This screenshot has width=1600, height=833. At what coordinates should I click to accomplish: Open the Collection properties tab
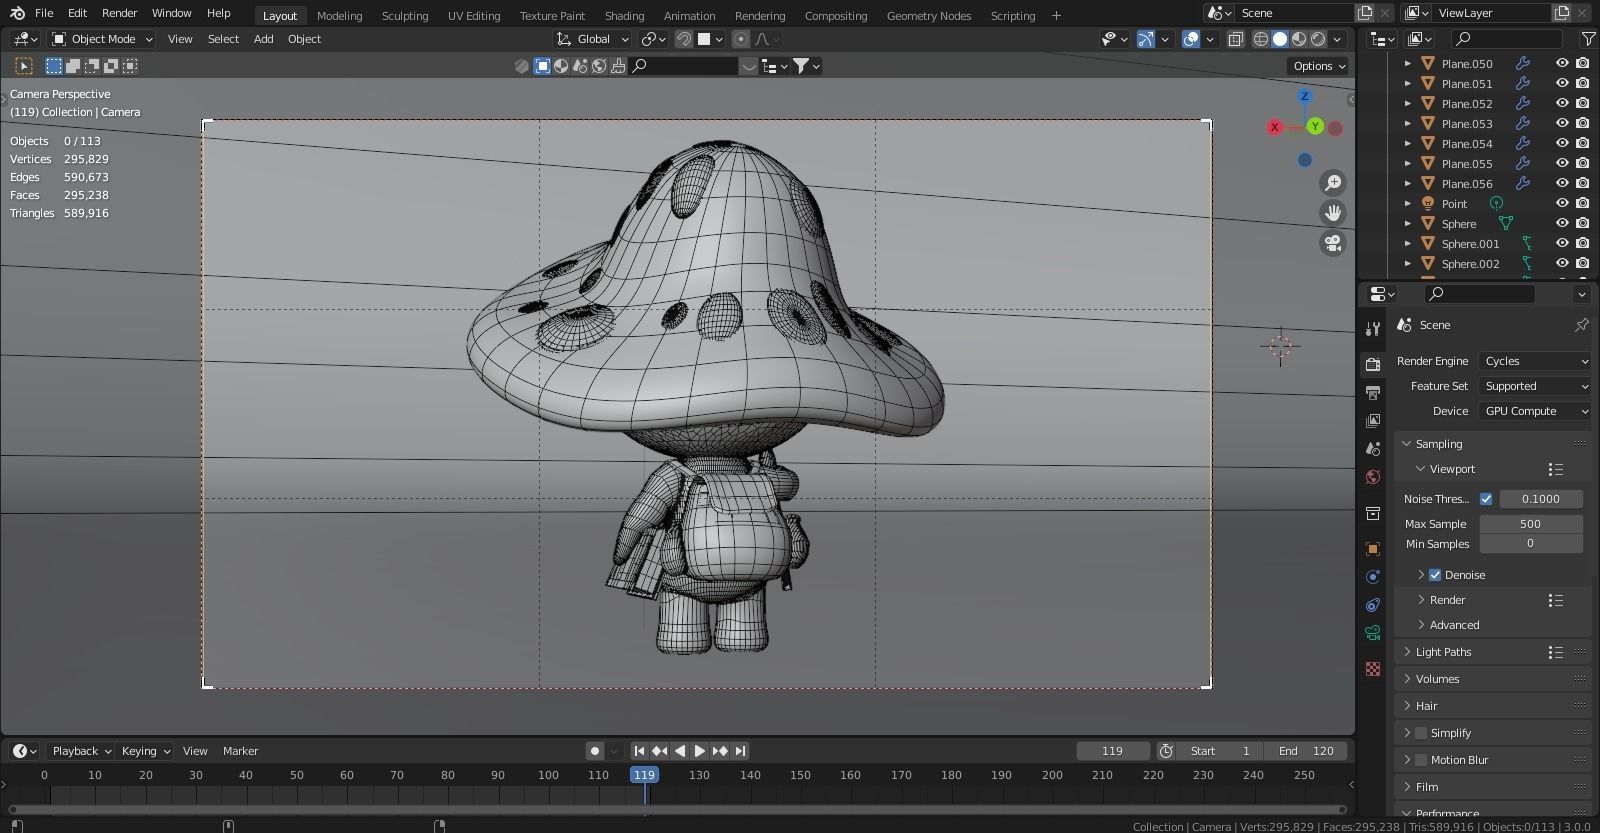tap(1373, 513)
